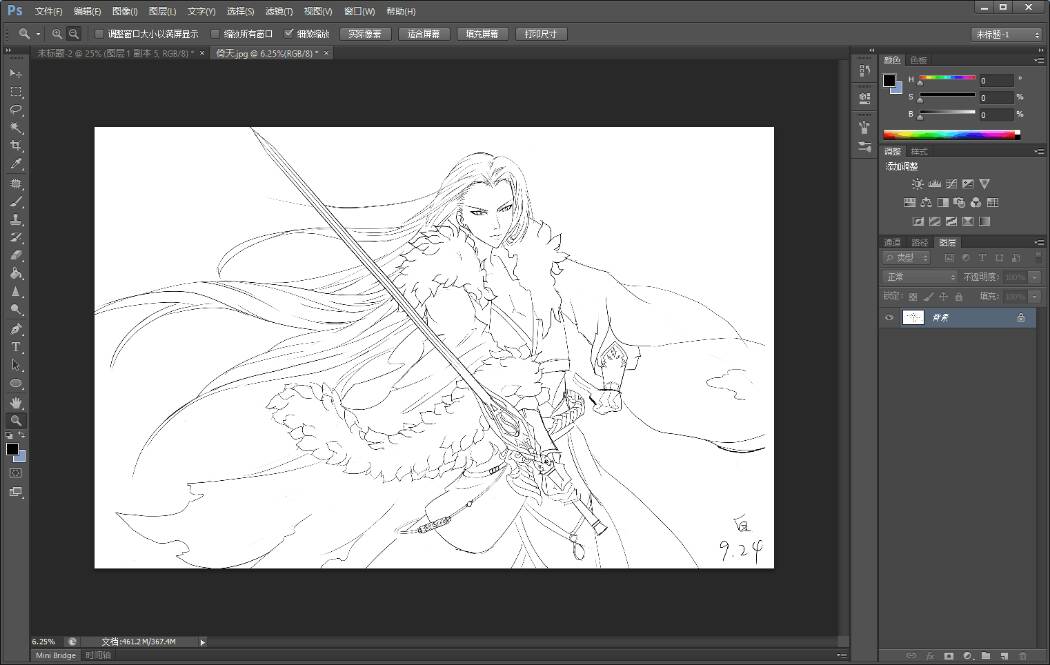Toggle zoom all windows checkbox
Image resolution: width=1050 pixels, height=665 pixels.
[215, 33]
